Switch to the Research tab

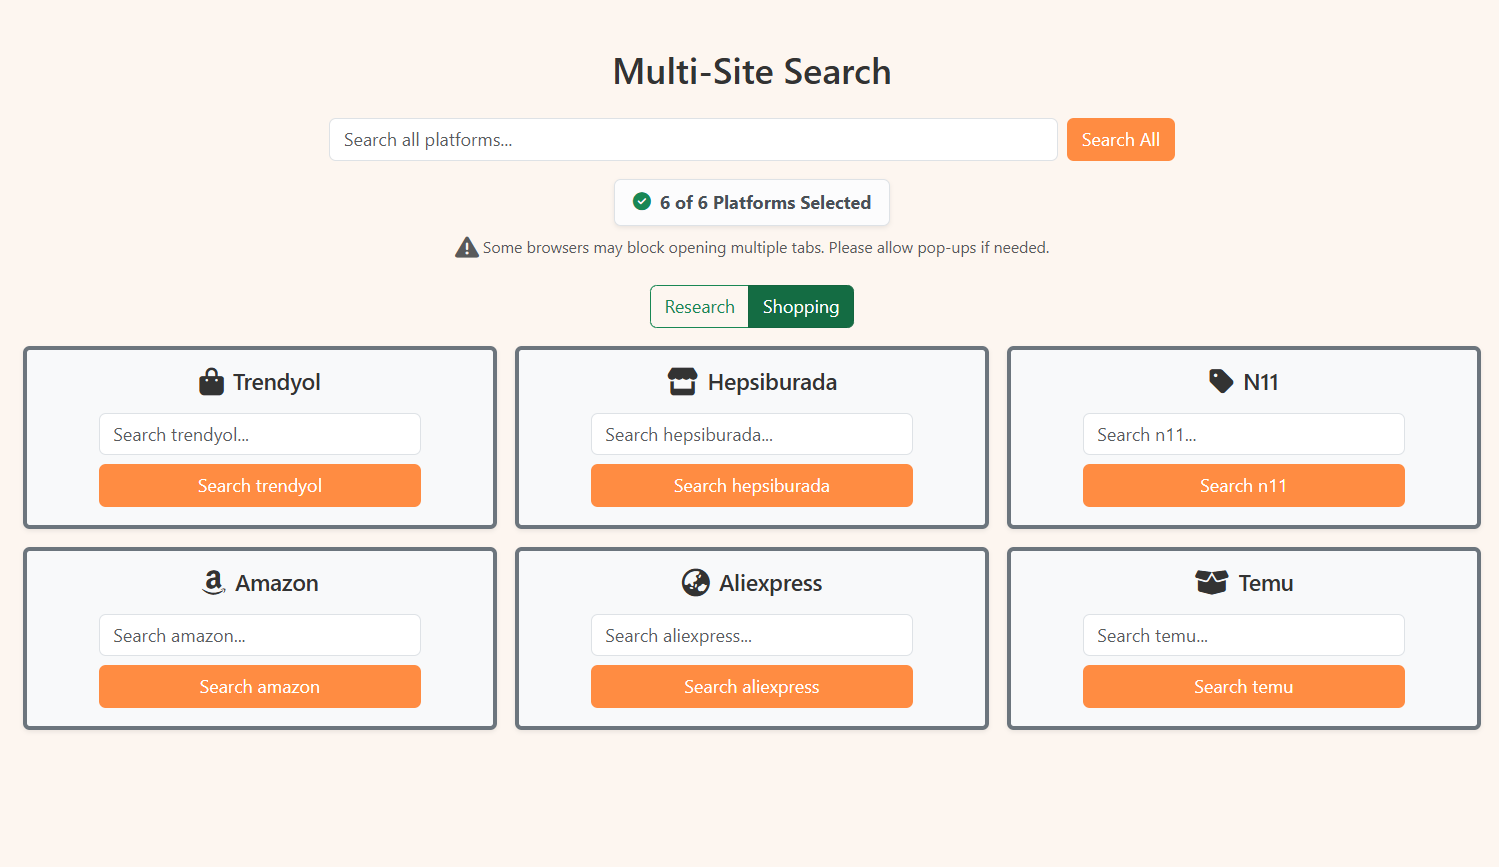pos(699,307)
